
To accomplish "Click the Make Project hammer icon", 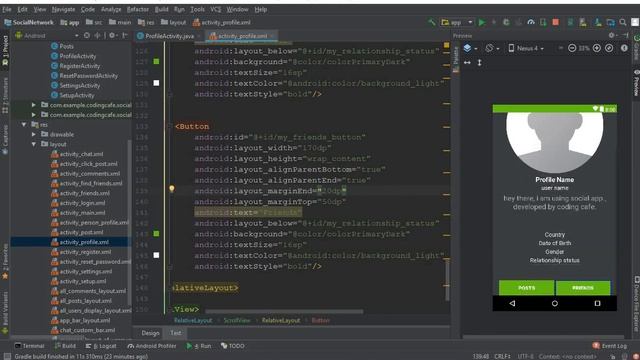I will (431, 22).
